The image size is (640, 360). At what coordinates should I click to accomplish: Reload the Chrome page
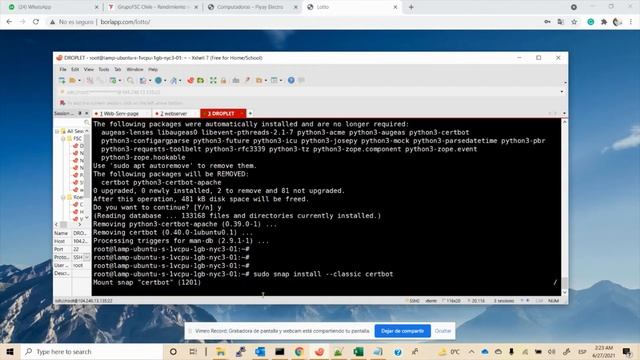click(x=36, y=22)
